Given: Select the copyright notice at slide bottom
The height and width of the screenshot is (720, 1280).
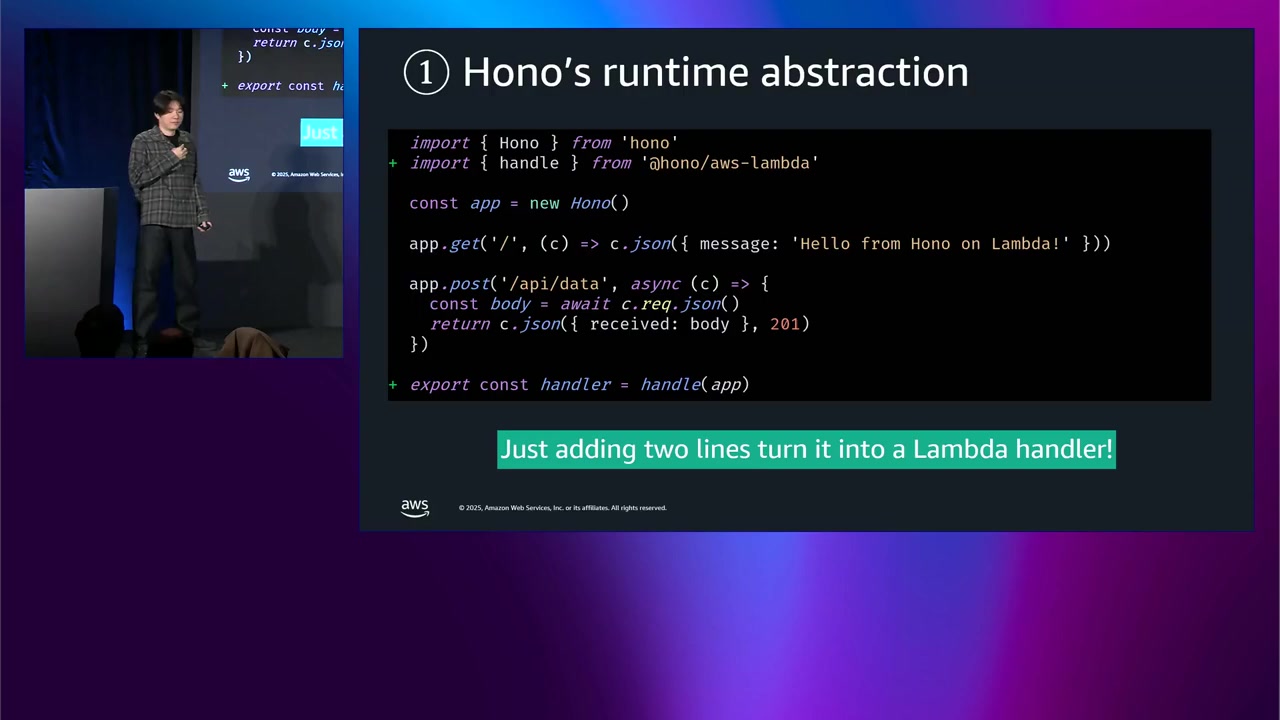Looking at the screenshot, I should (562, 507).
